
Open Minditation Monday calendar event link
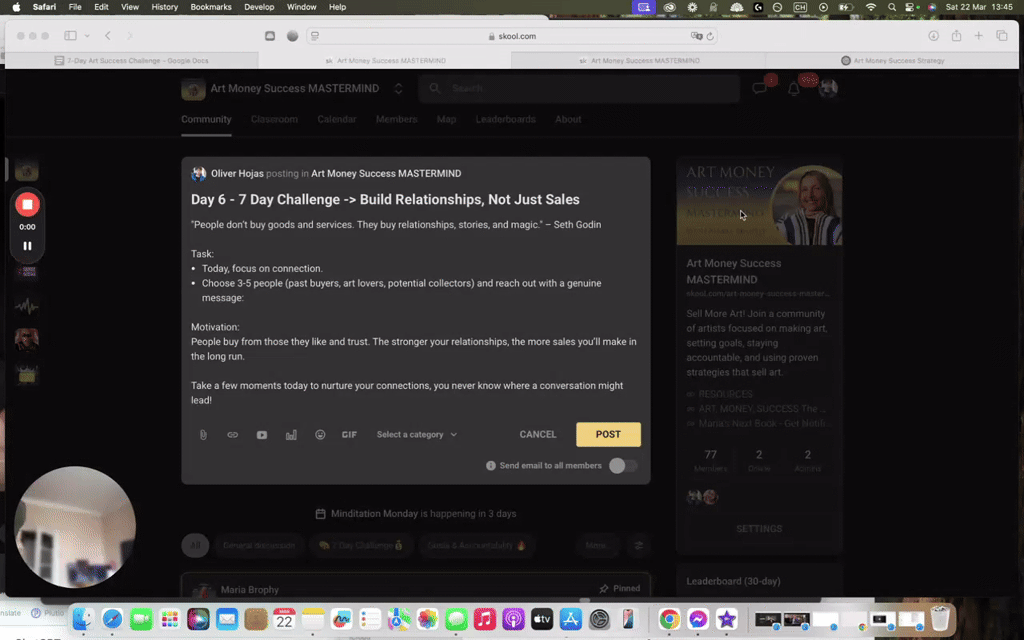416,514
